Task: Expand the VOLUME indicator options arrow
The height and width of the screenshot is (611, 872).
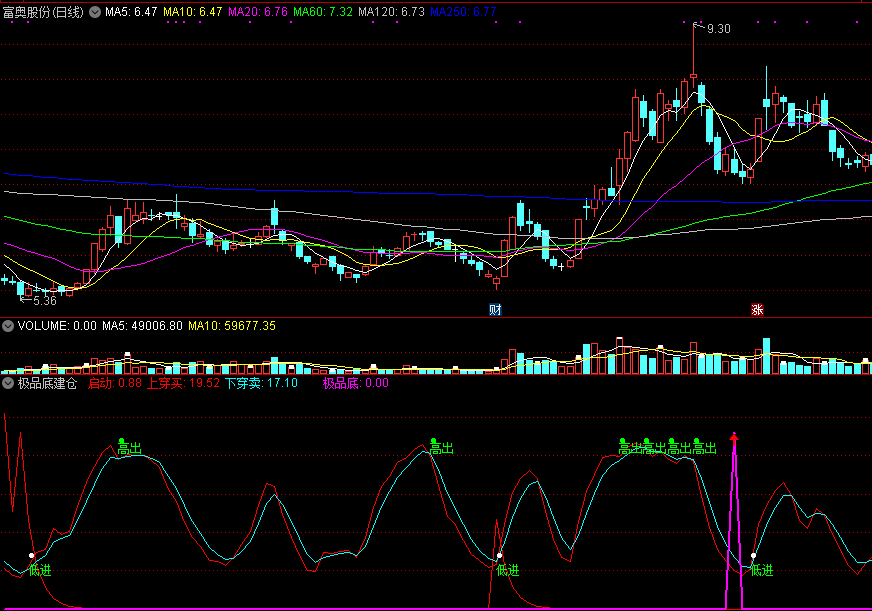Action: coord(8,326)
